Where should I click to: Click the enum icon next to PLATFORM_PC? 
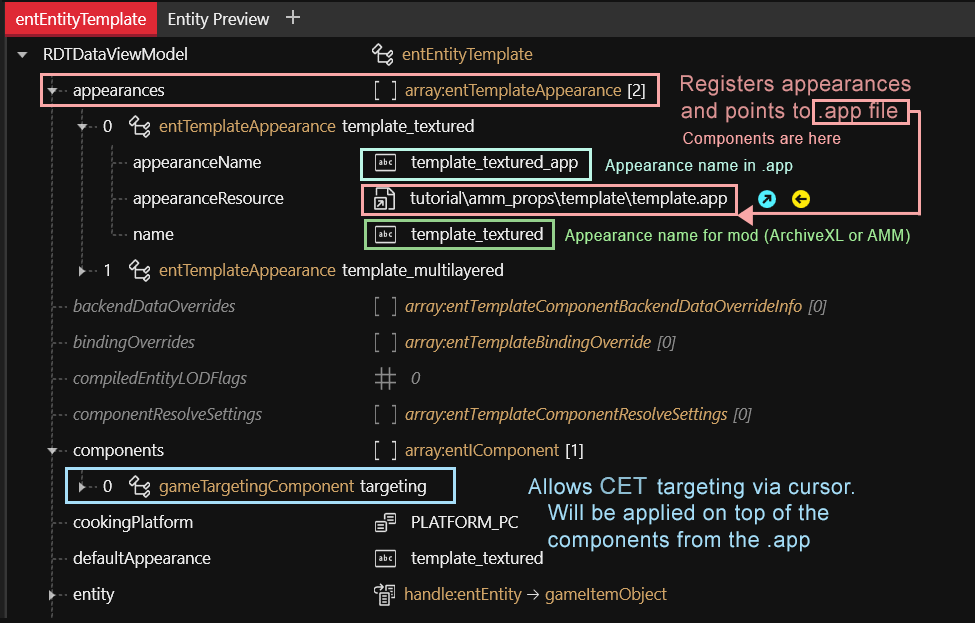pyautogui.click(x=385, y=522)
